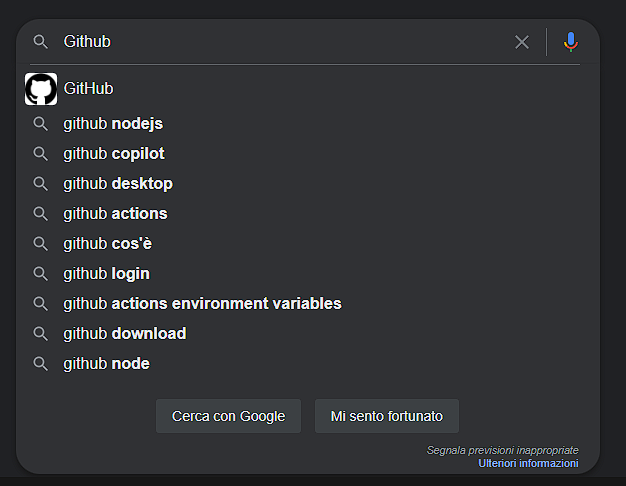Click magnifier icon beside github download
The height and width of the screenshot is (486, 626).
(40, 333)
